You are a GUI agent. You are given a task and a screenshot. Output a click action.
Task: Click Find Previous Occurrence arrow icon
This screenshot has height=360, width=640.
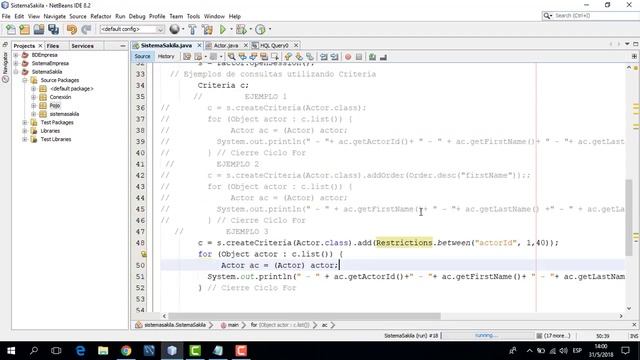coord(242,57)
